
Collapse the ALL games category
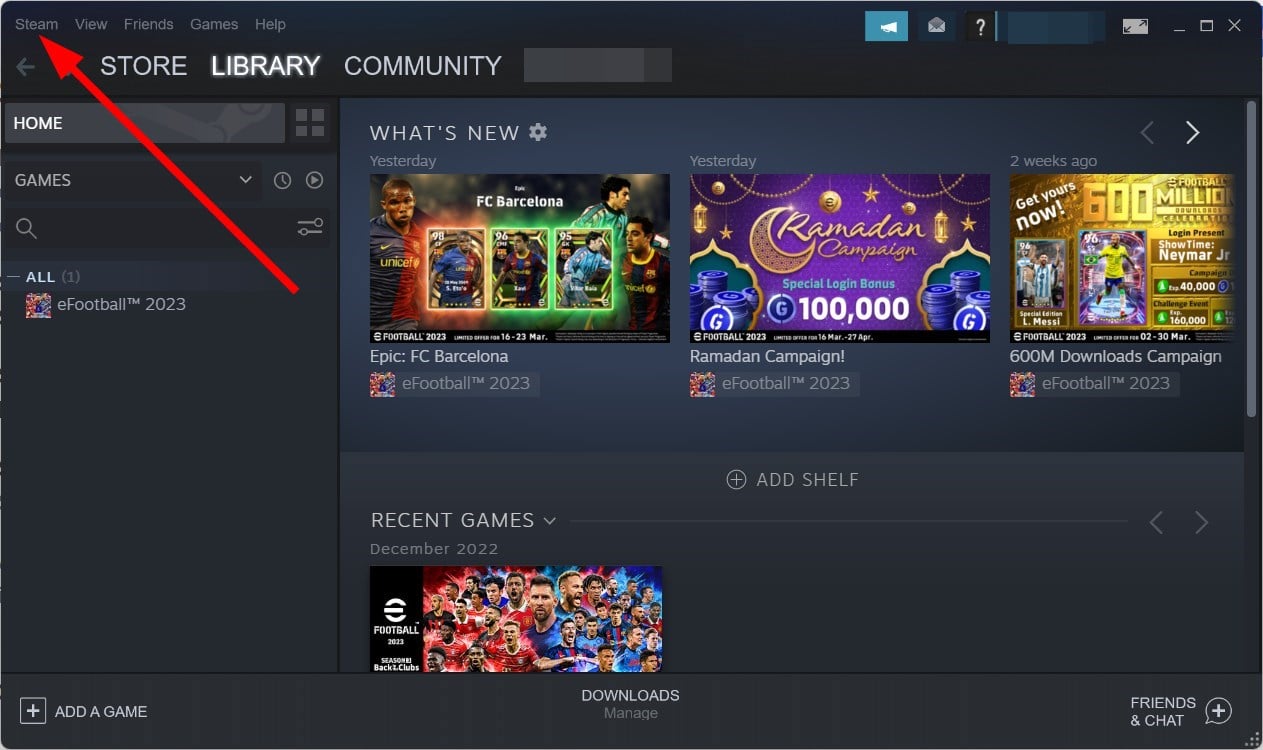click(14, 277)
